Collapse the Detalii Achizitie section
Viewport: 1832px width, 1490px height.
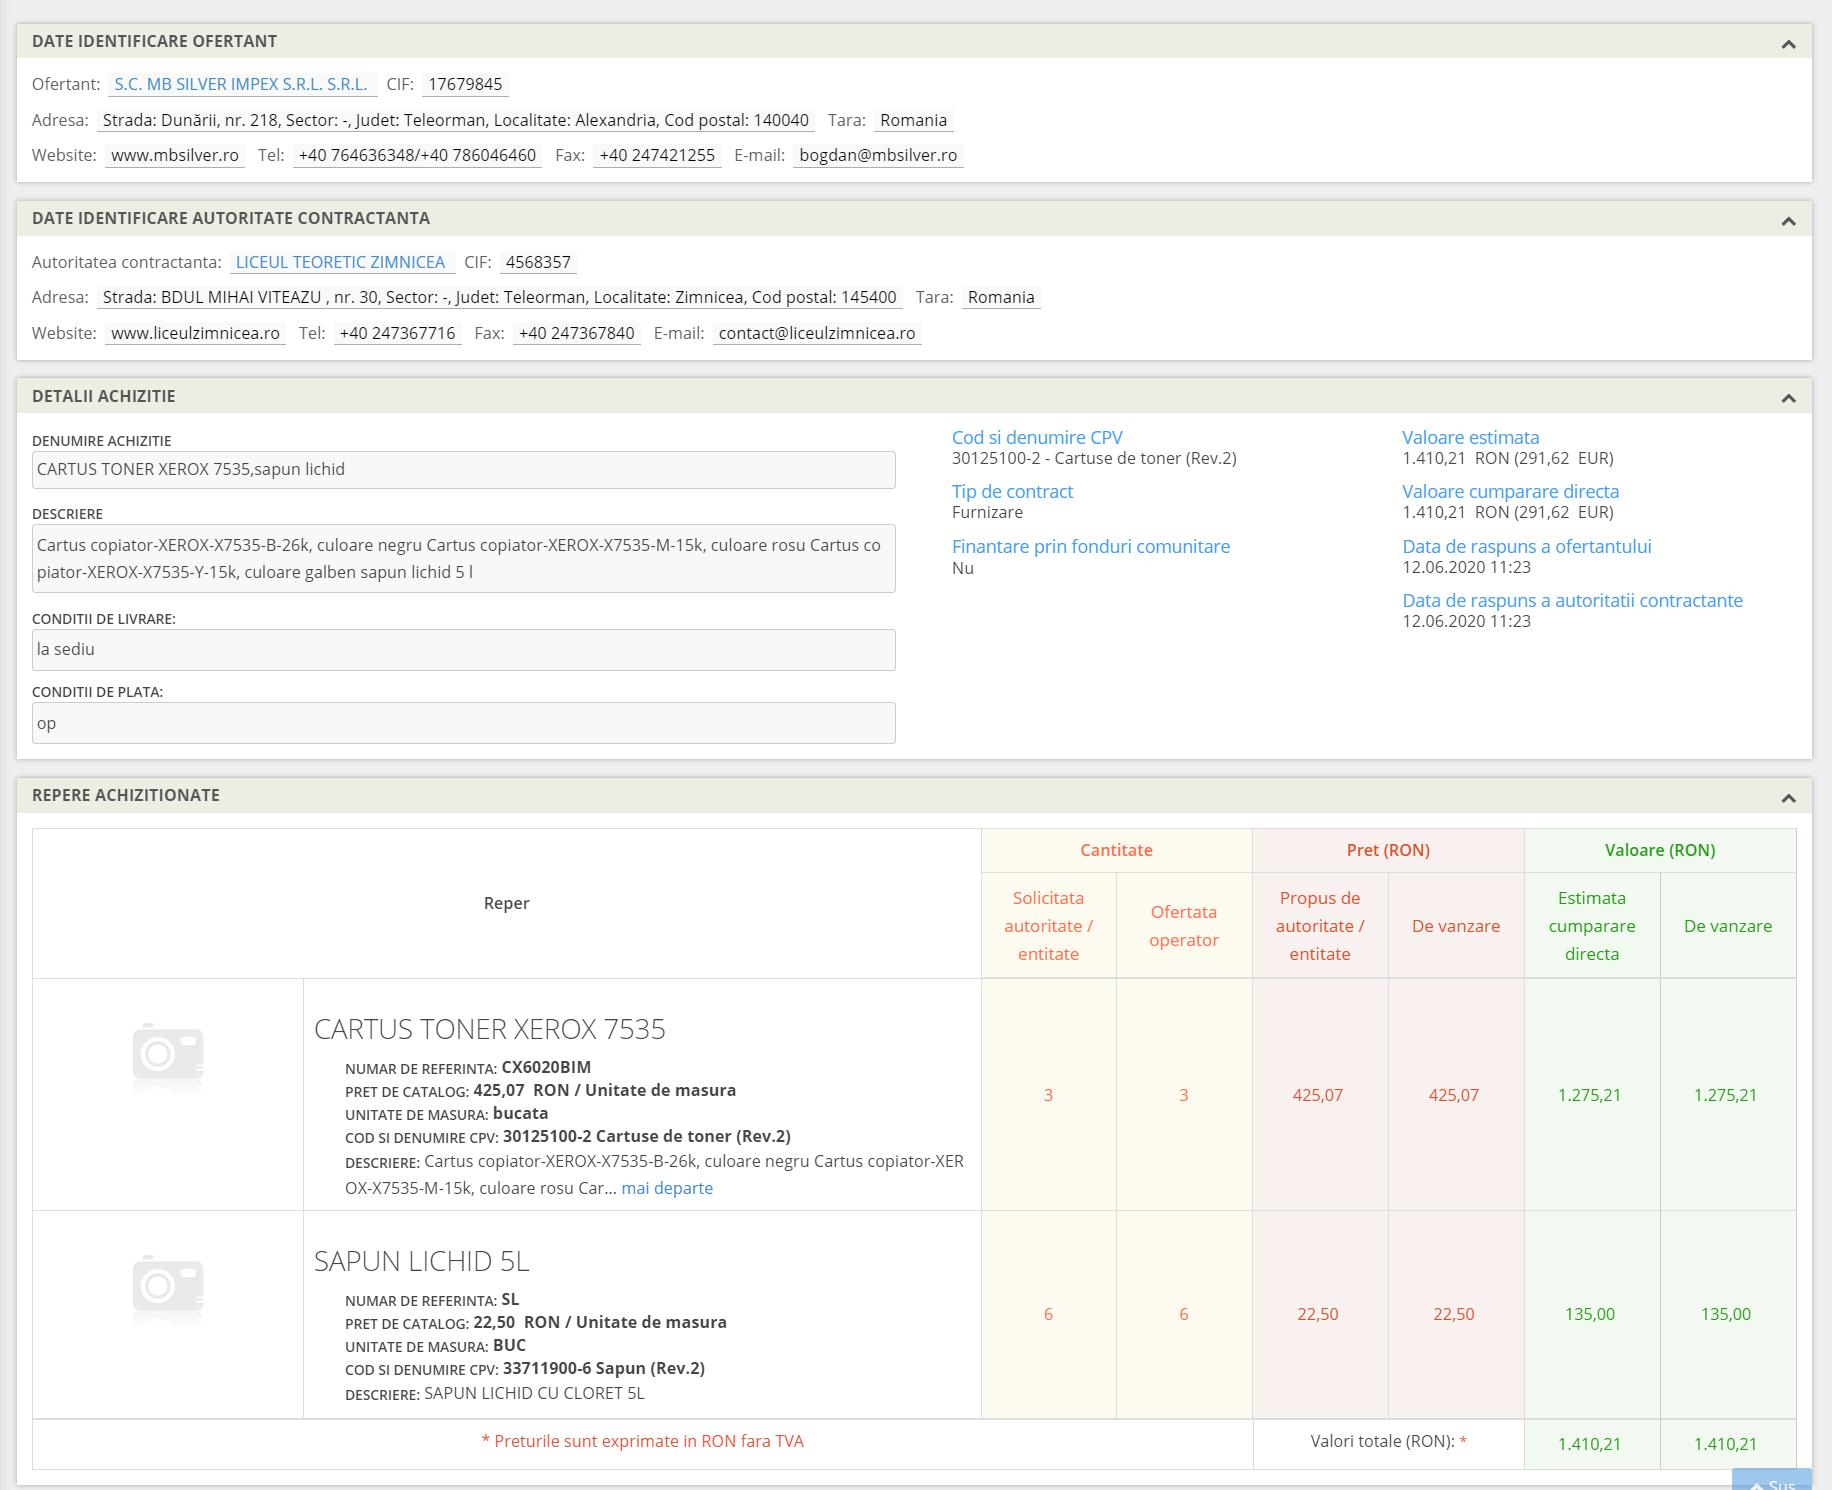tap(1789, 398)
